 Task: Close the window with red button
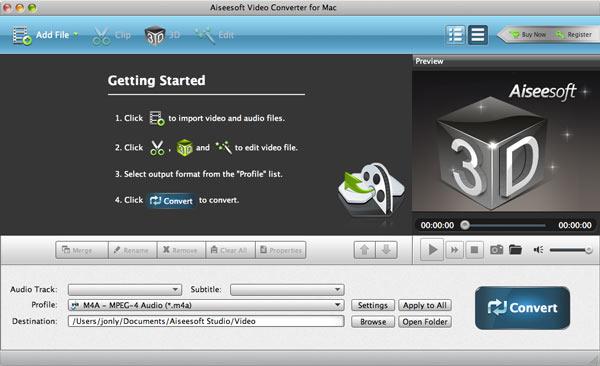(7, 7)
